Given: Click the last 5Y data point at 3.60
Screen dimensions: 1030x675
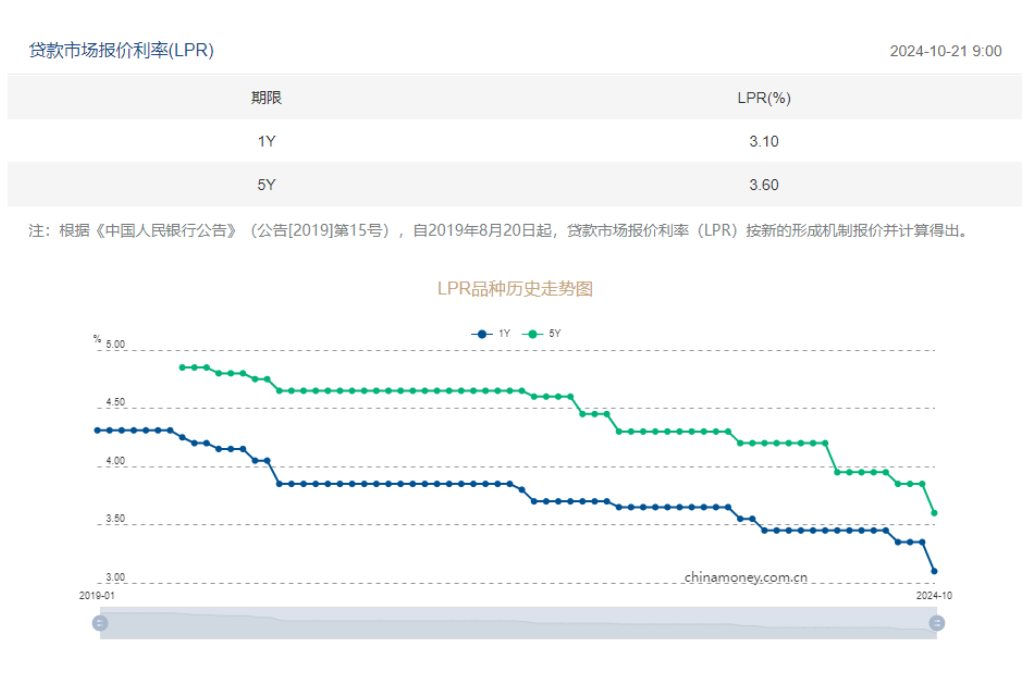Looking at the screenshot, I should [934, 513].
